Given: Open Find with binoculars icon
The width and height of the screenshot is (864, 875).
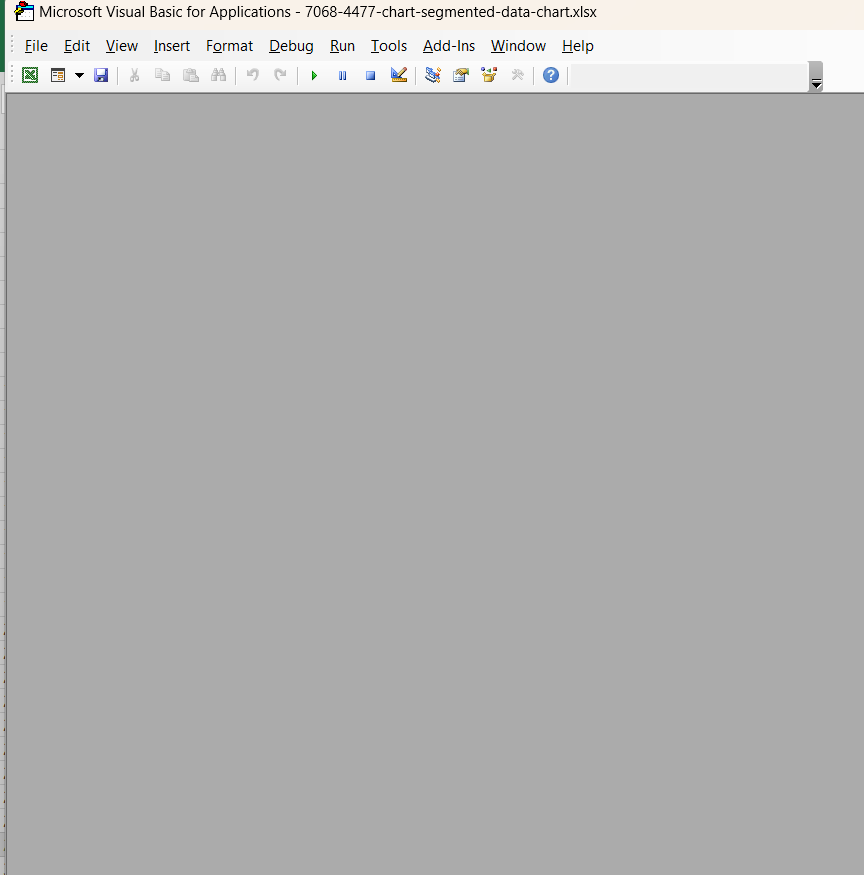Looking at the screenshot, I should [219, 75].
